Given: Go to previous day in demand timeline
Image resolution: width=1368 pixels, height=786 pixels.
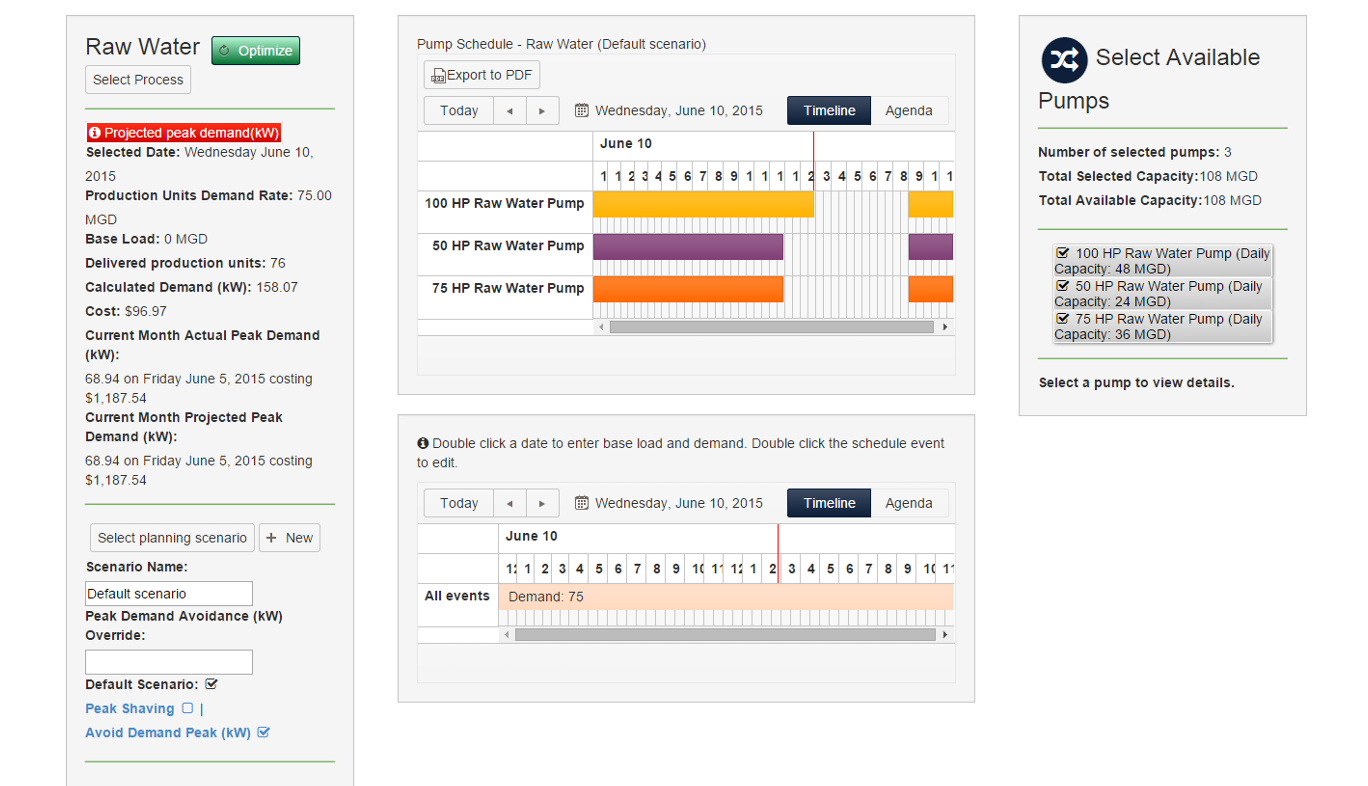Looking at the screenshot, I should (x=510, y=503).
